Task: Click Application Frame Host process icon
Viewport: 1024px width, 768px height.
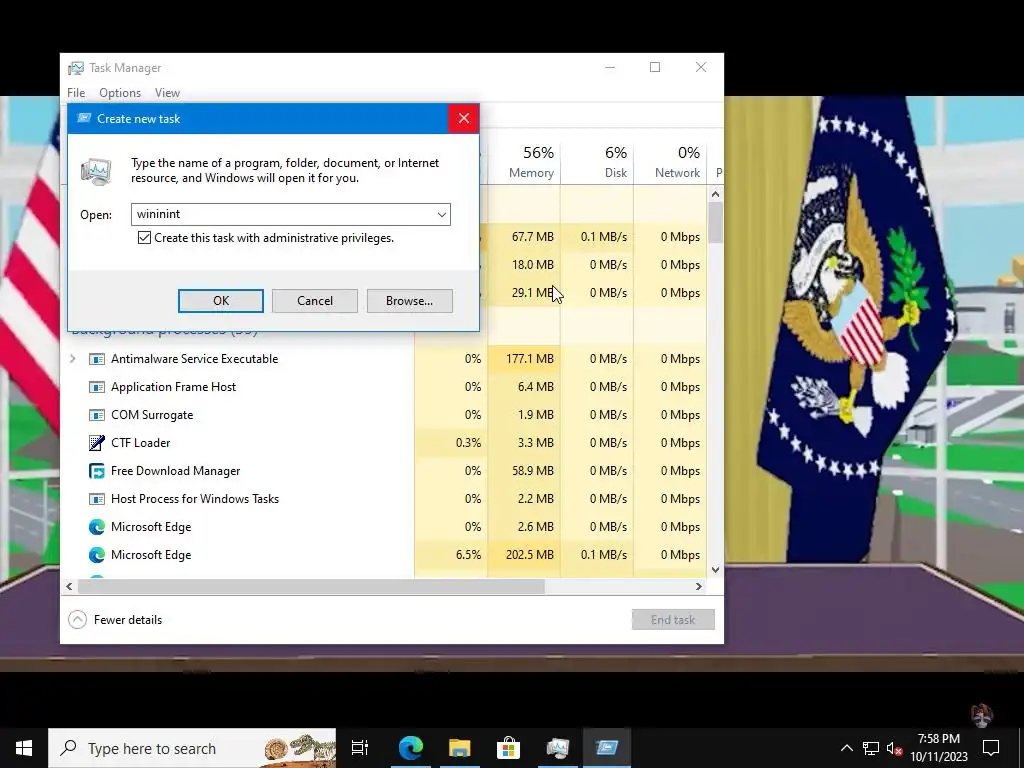Action: click(x=97, y=387)
